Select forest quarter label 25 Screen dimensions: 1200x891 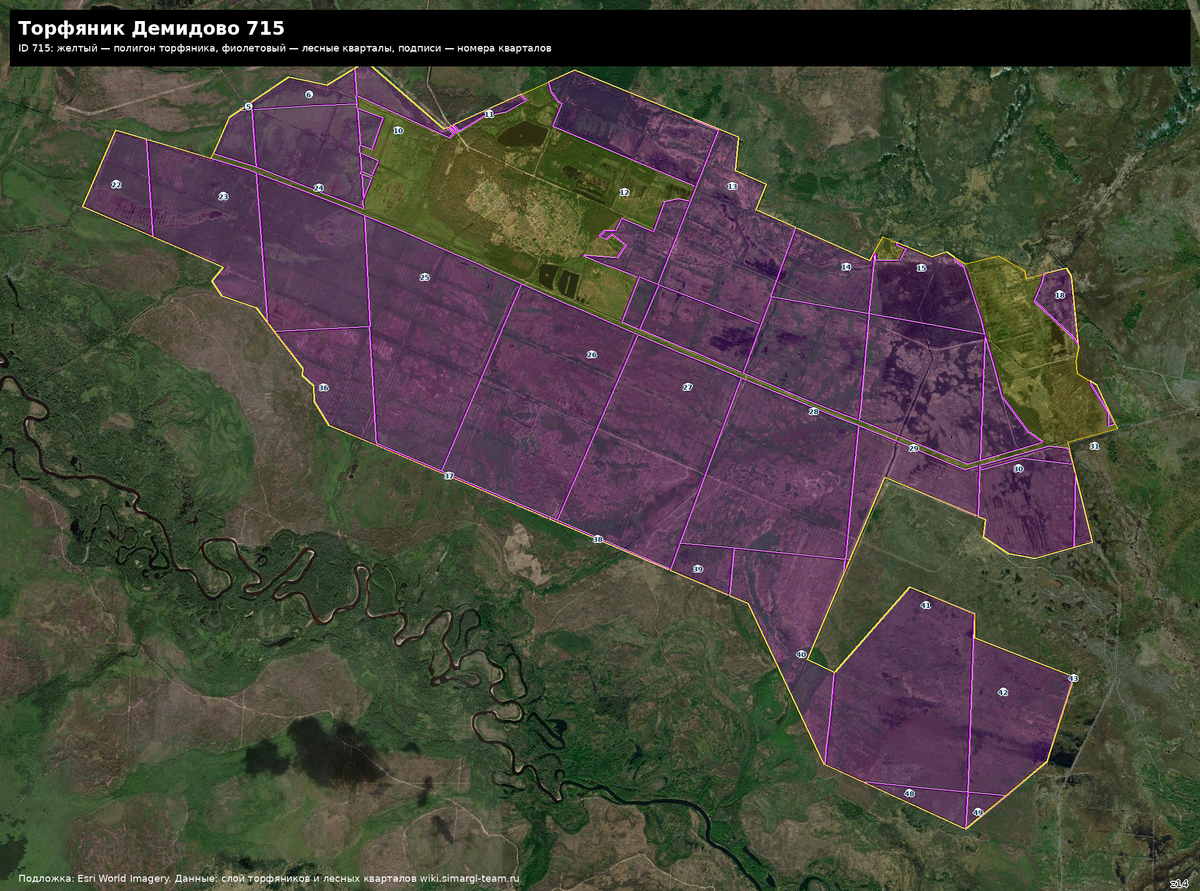(424, 277)
